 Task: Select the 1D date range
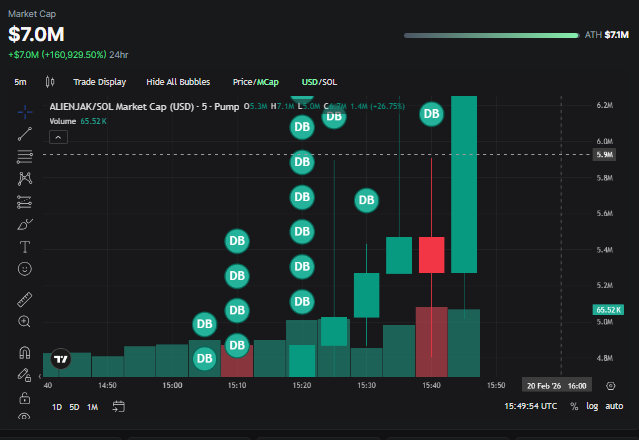[x=57, y=407]
